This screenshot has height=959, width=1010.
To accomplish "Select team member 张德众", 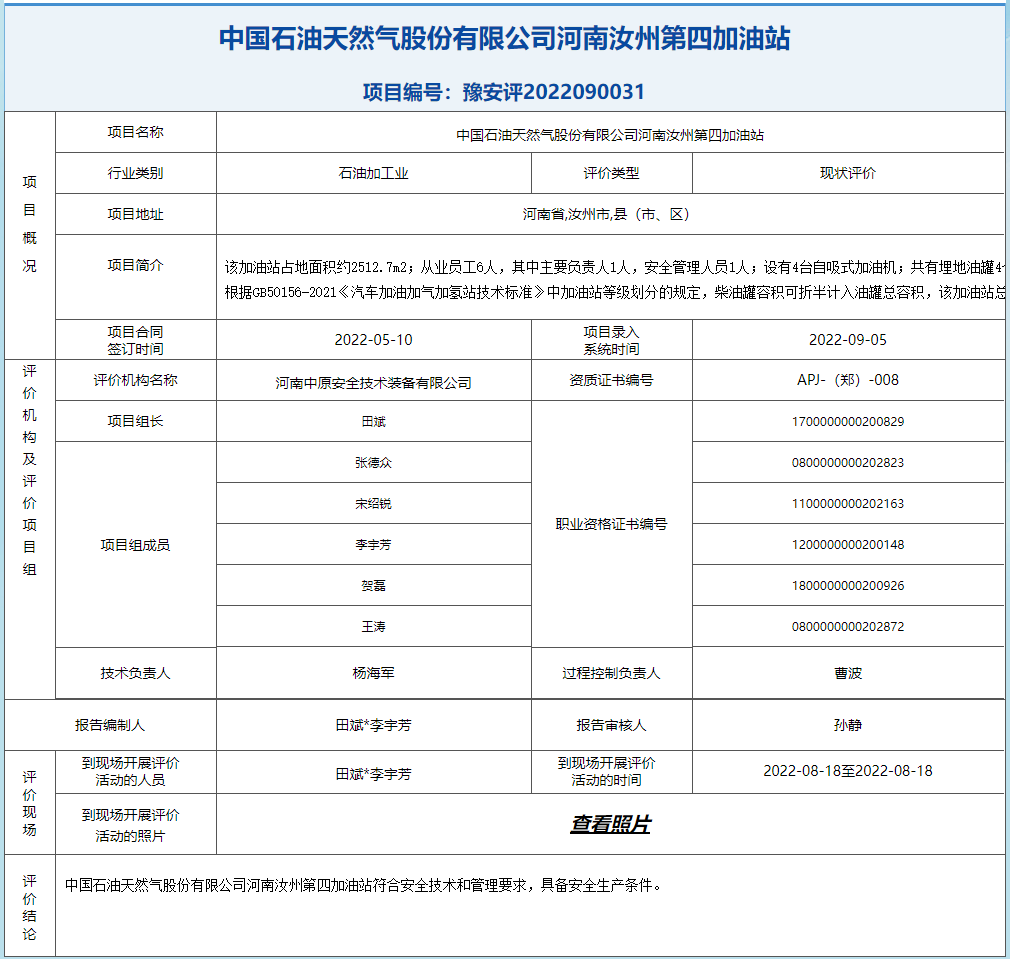I will [373, 463].
